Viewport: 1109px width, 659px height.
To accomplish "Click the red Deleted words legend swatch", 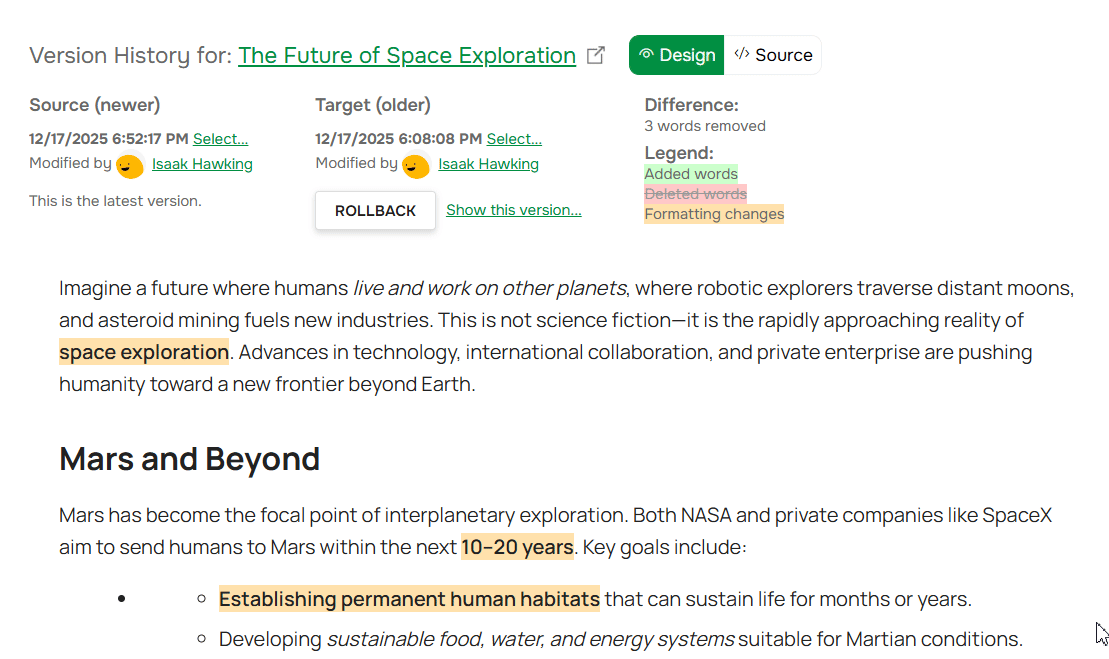I will [695, 194].
